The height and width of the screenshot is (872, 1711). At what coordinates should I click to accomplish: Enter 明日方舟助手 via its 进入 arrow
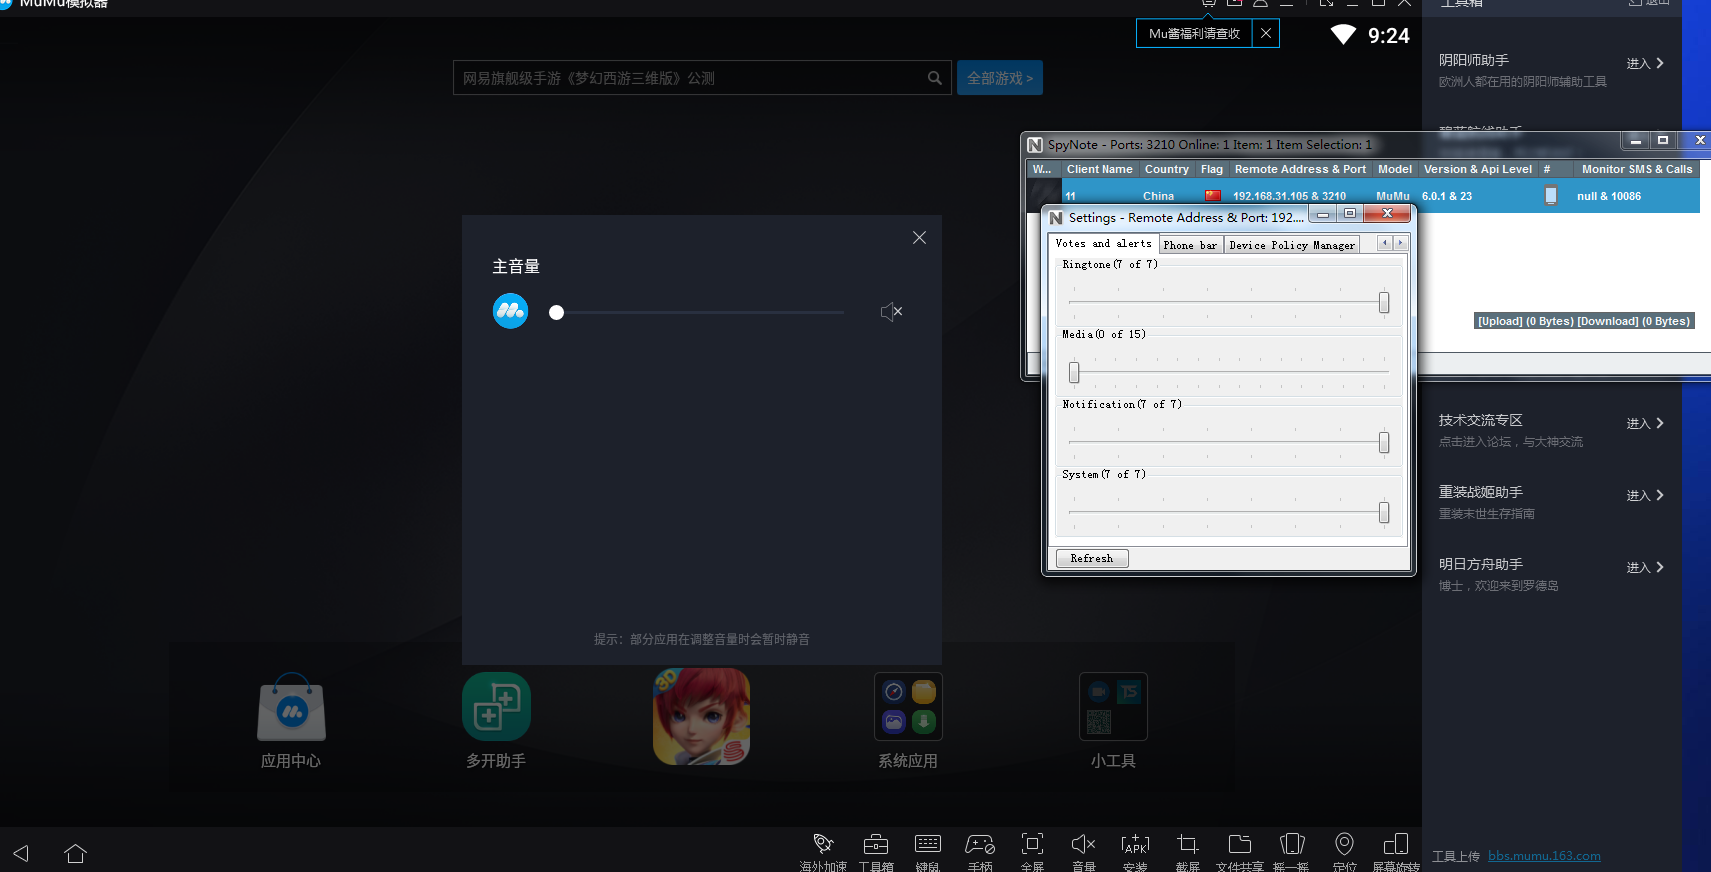click(x=1645, y=567)
